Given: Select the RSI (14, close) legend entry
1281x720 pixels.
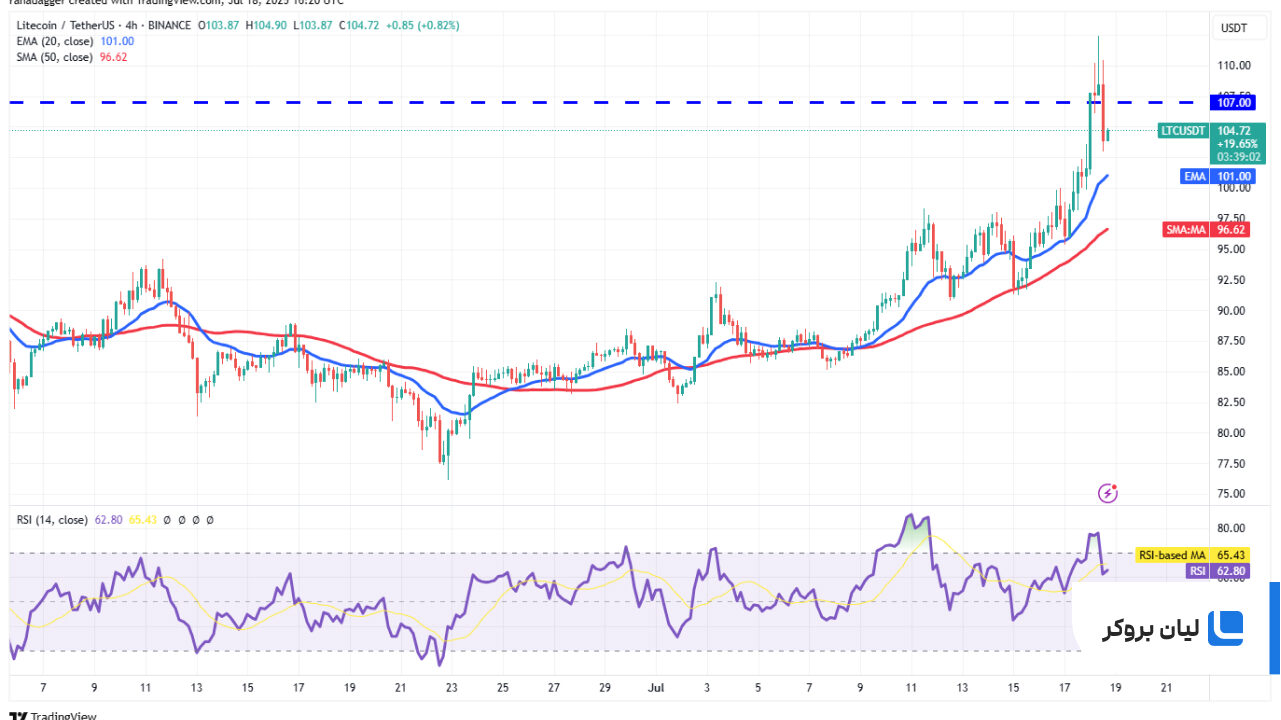Looking at the screenshot, I should click(x=52, y=520).
